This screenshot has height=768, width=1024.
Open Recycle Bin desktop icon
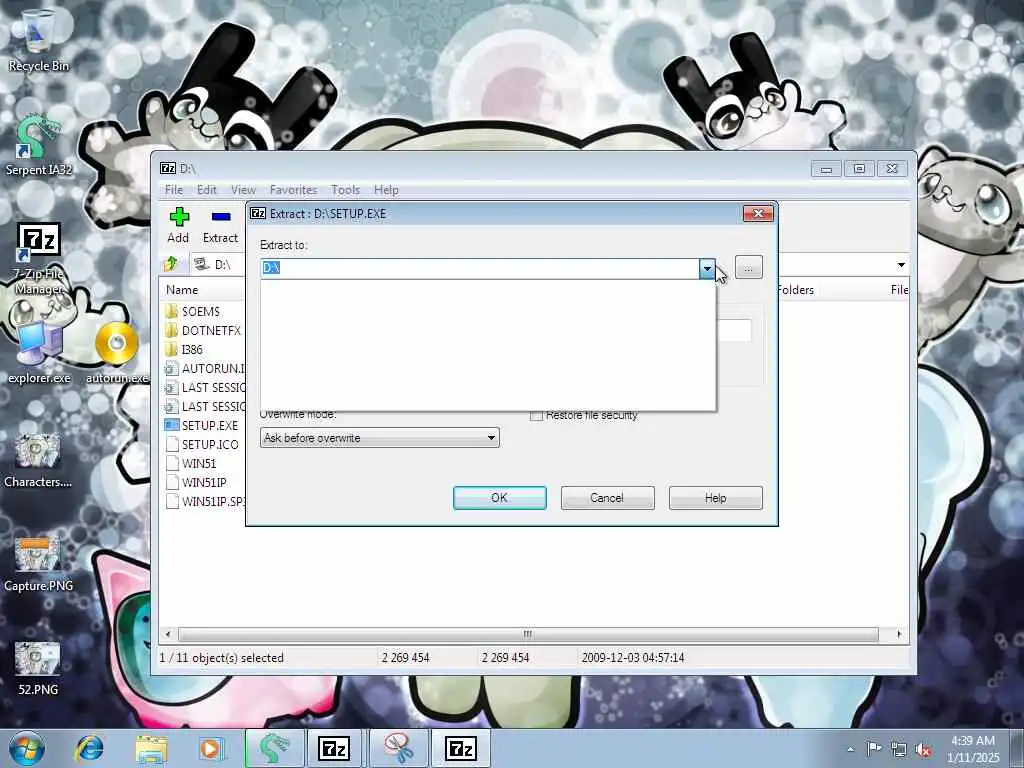tap(38, 39)
